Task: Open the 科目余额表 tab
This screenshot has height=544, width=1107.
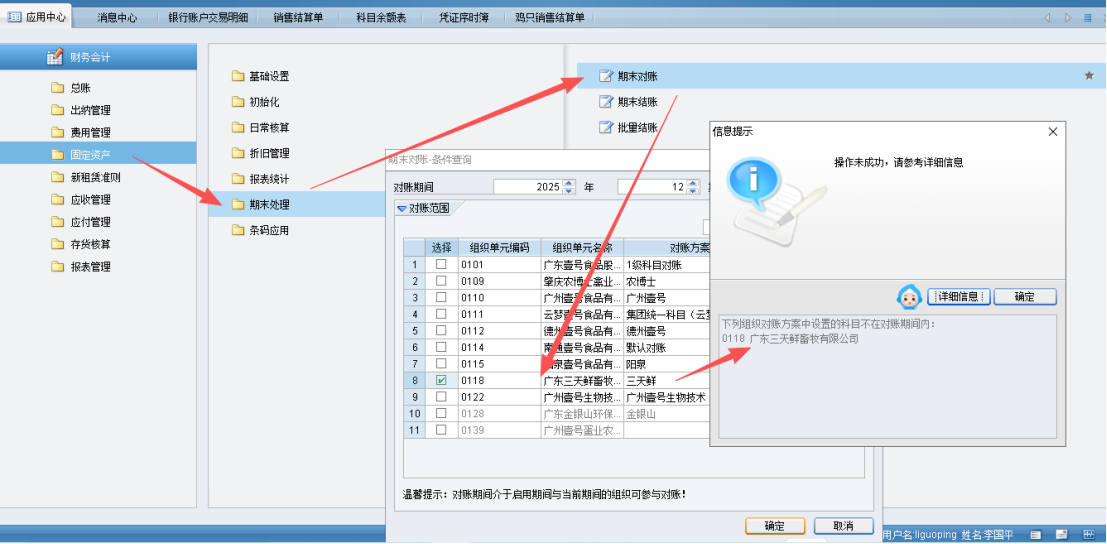Action: tap(381, 18)
